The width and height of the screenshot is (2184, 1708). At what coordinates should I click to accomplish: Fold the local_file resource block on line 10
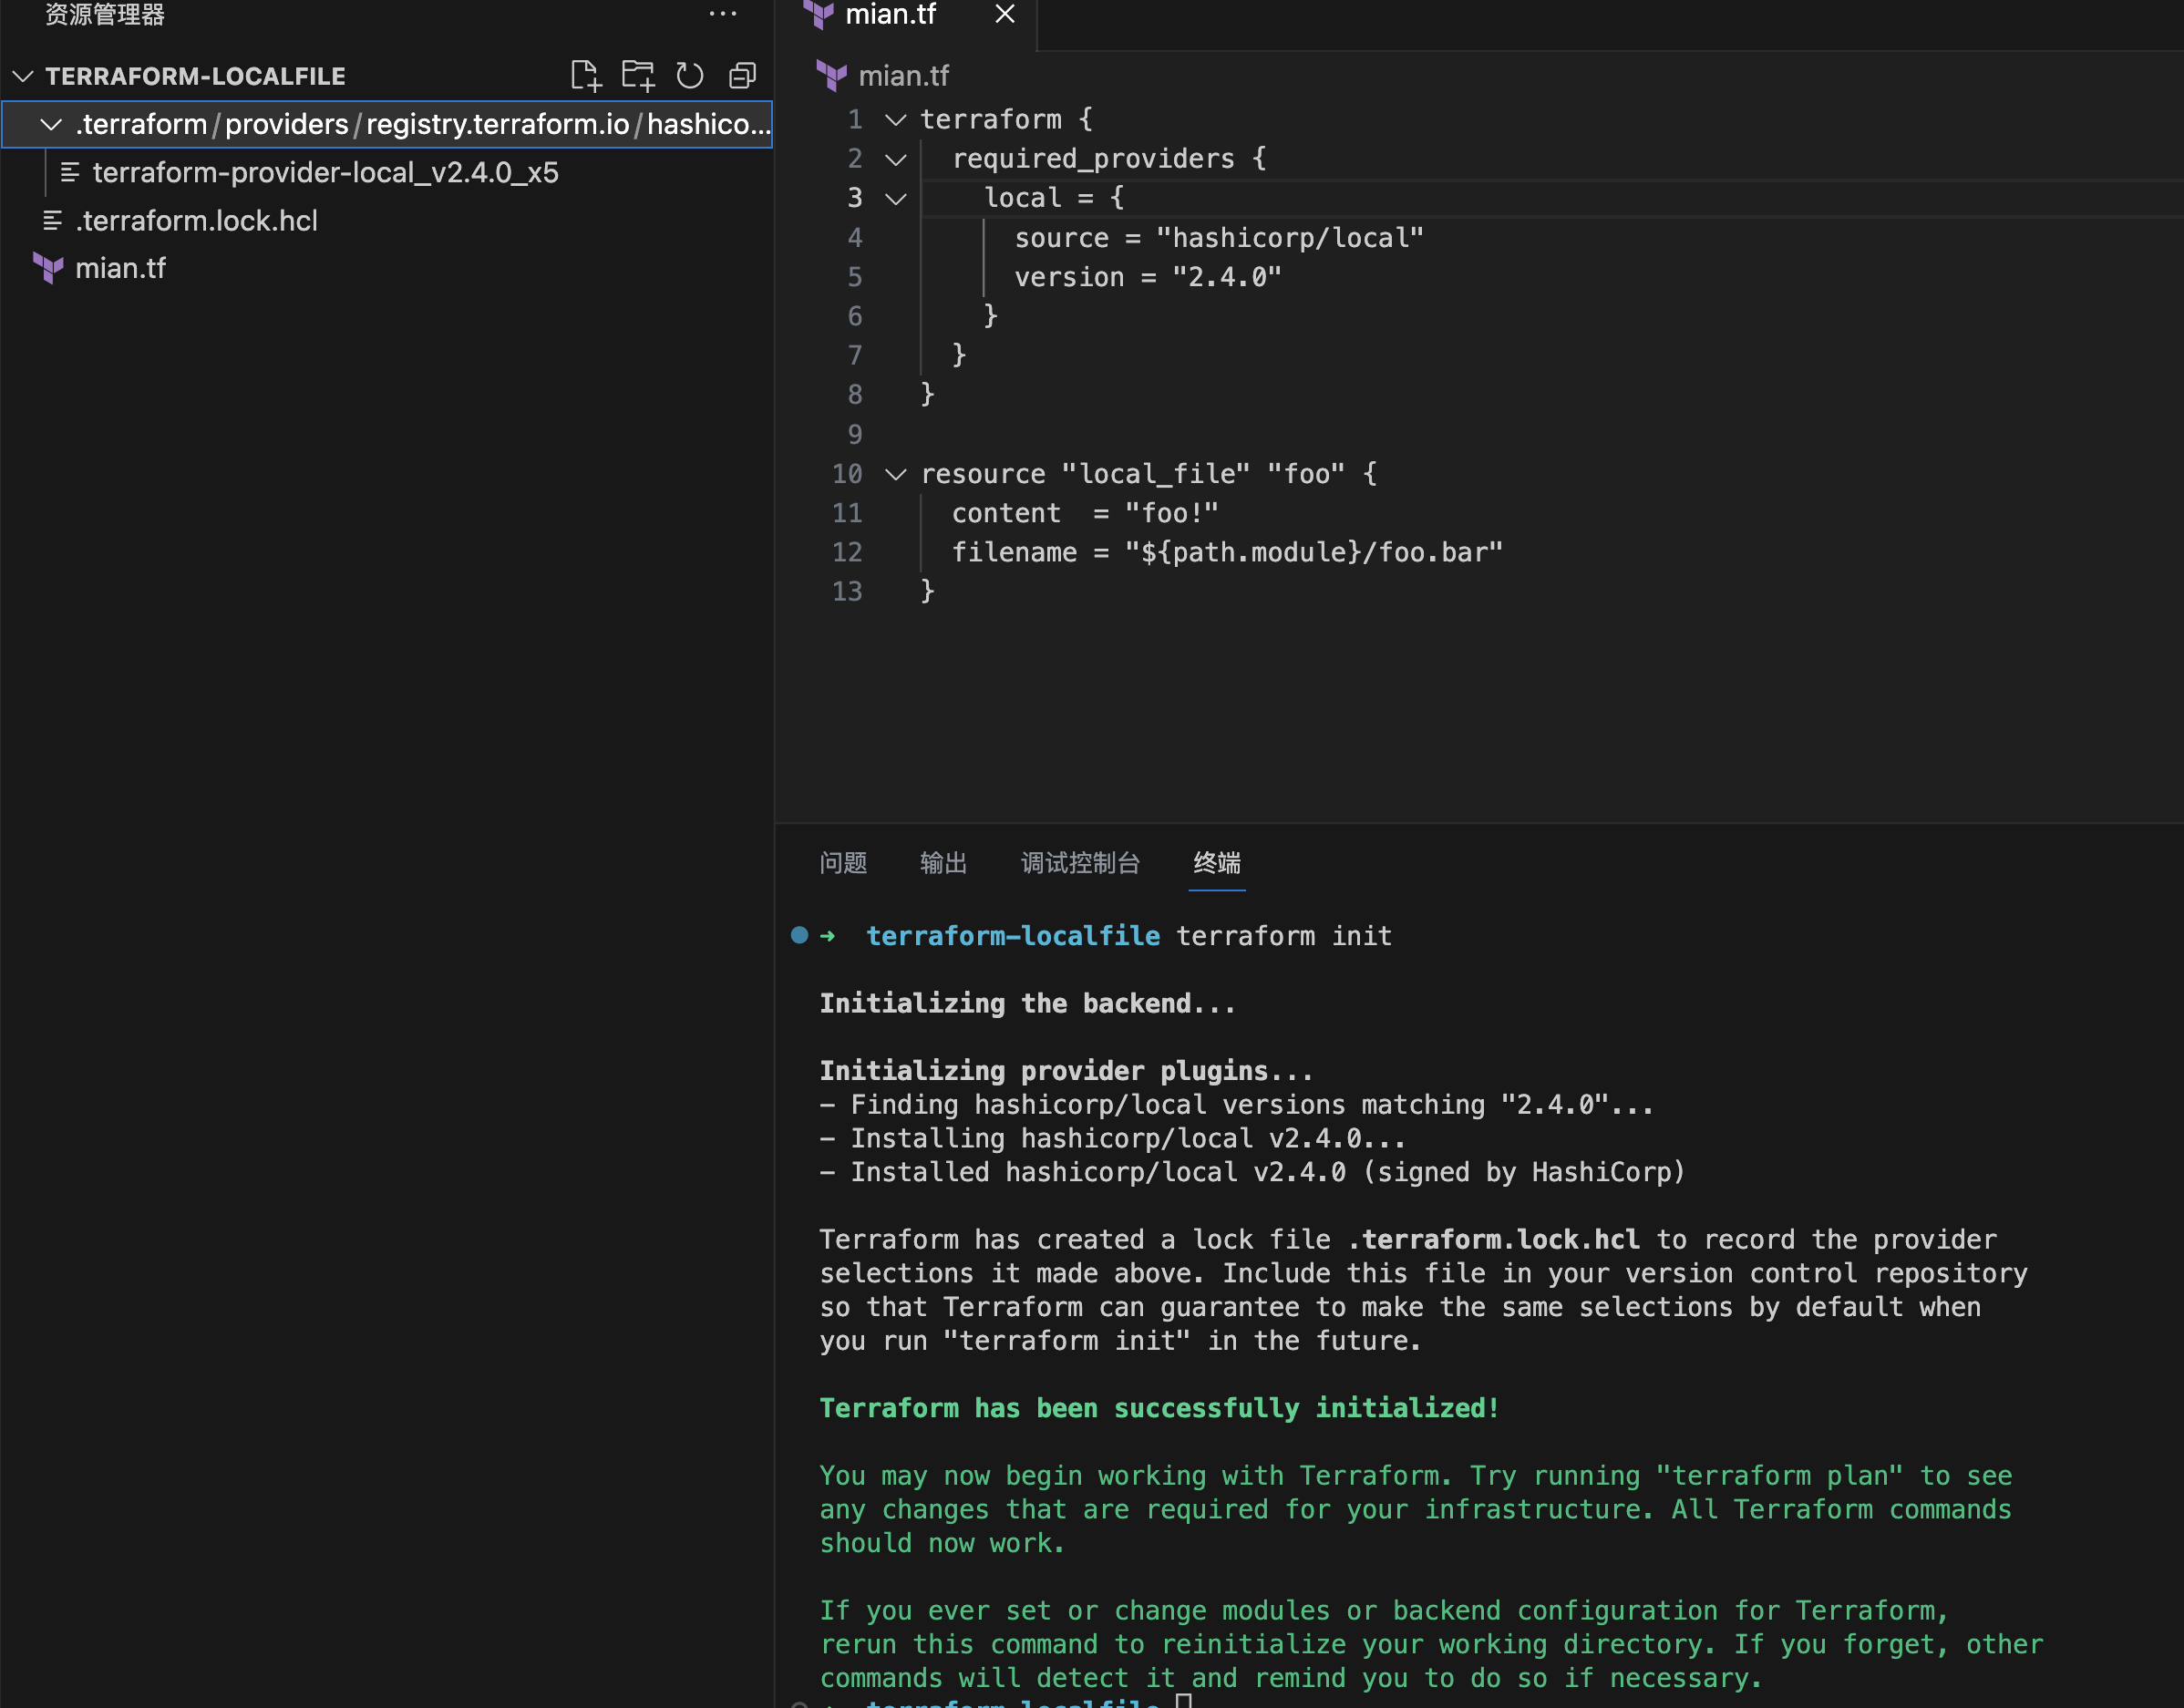tap(896, 474)
